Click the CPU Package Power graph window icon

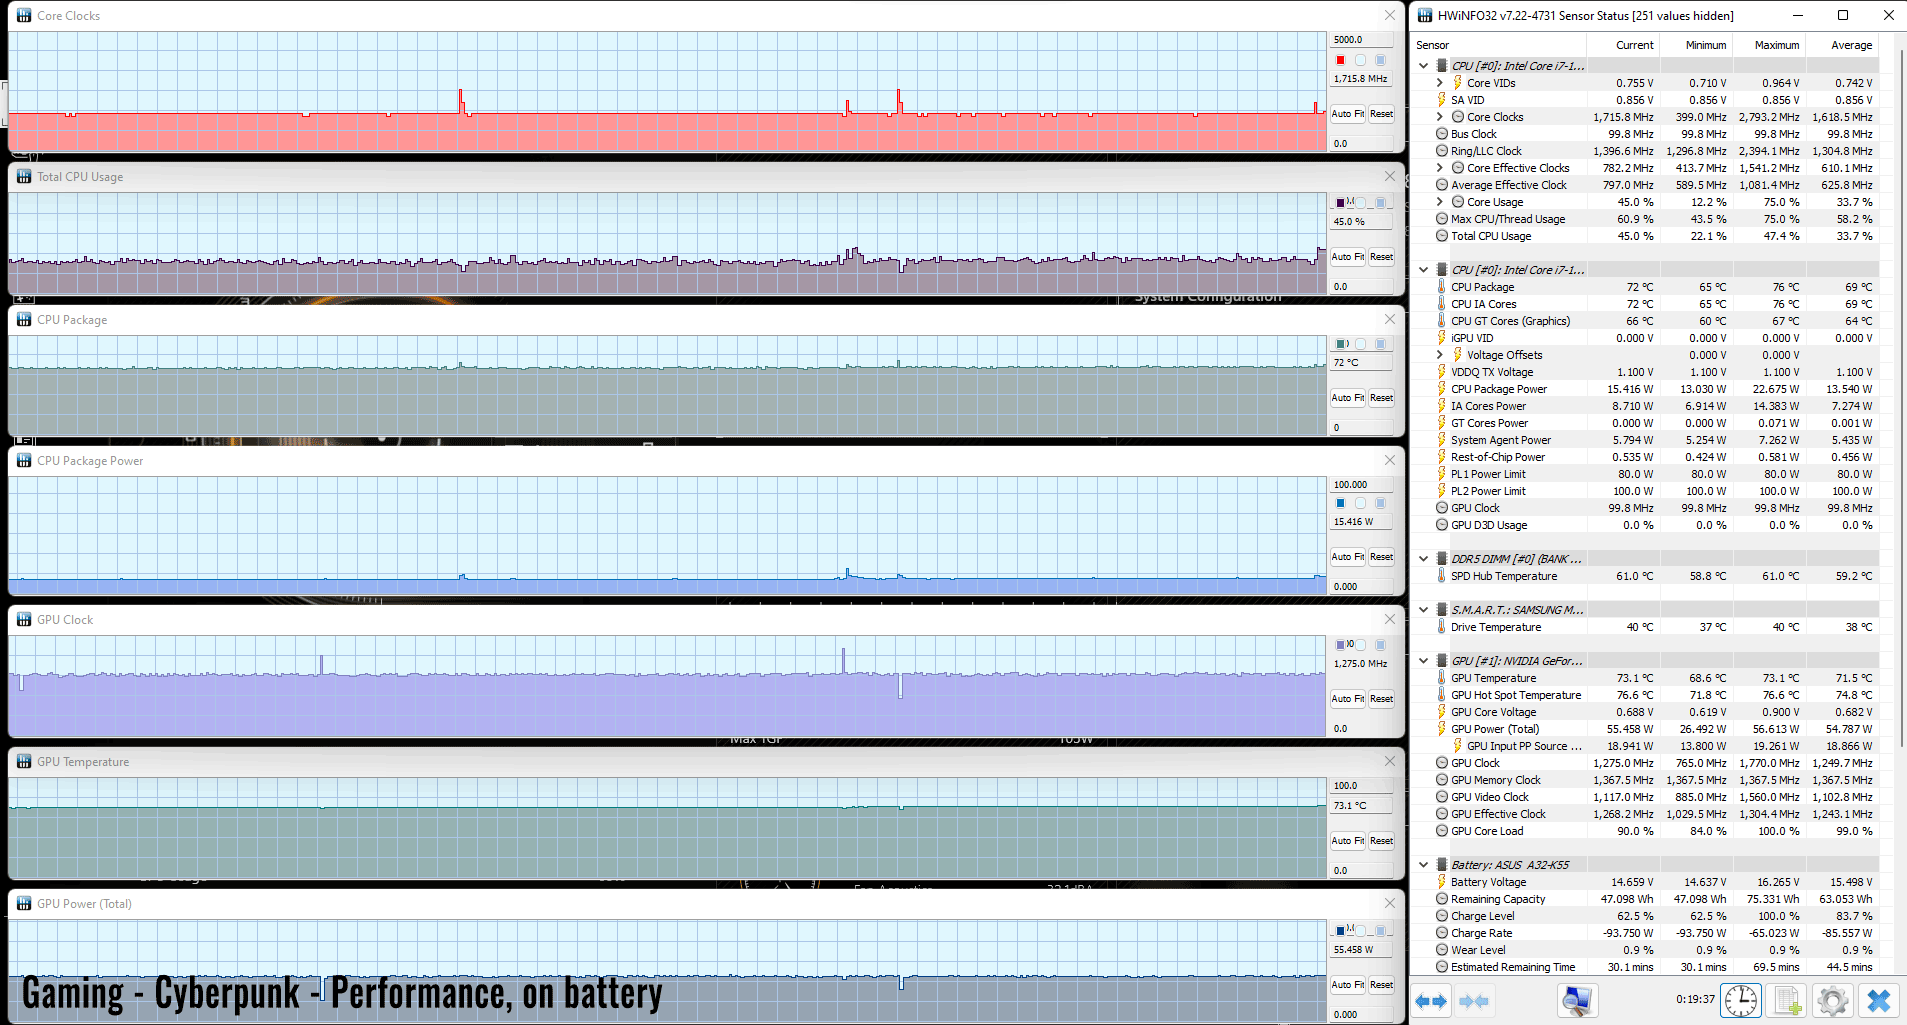tap(24, 460)
